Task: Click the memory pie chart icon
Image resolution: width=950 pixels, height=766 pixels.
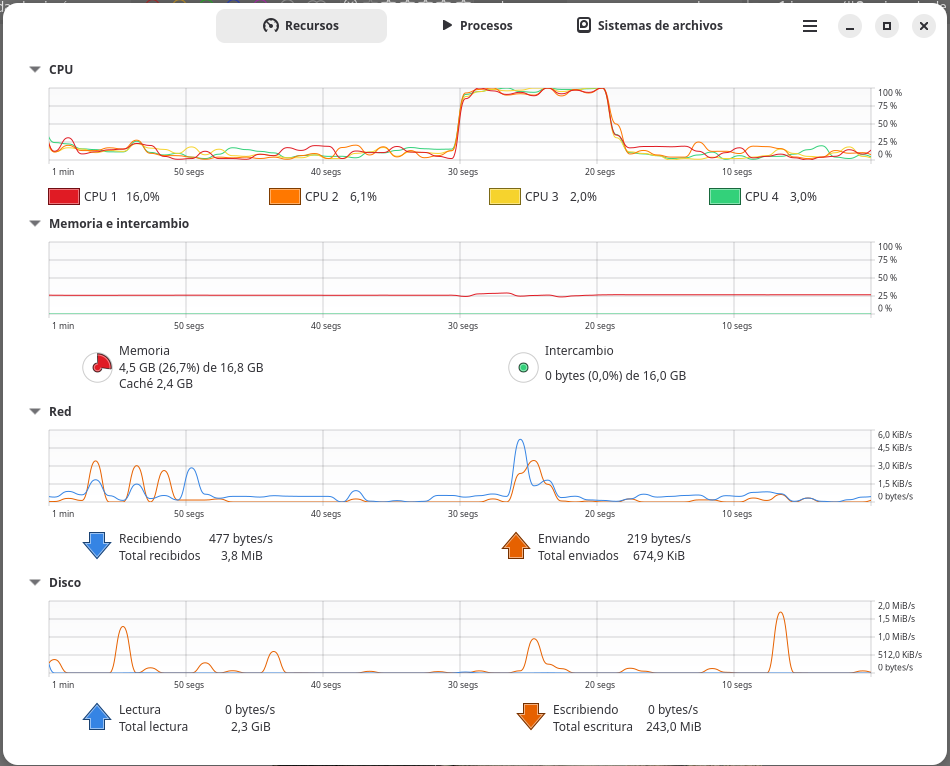Action: point(98,367)
